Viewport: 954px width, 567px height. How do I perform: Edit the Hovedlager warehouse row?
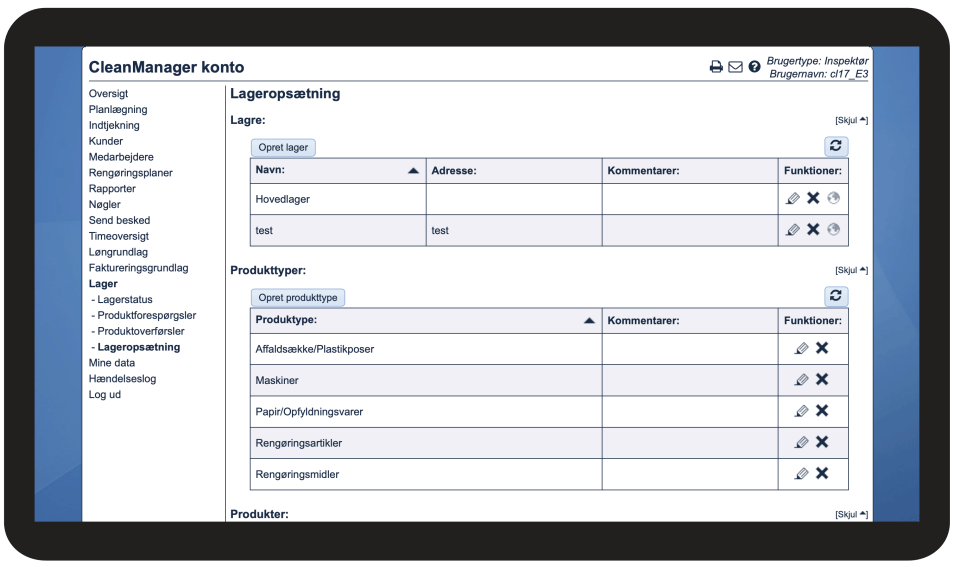(x=793, y=198)
